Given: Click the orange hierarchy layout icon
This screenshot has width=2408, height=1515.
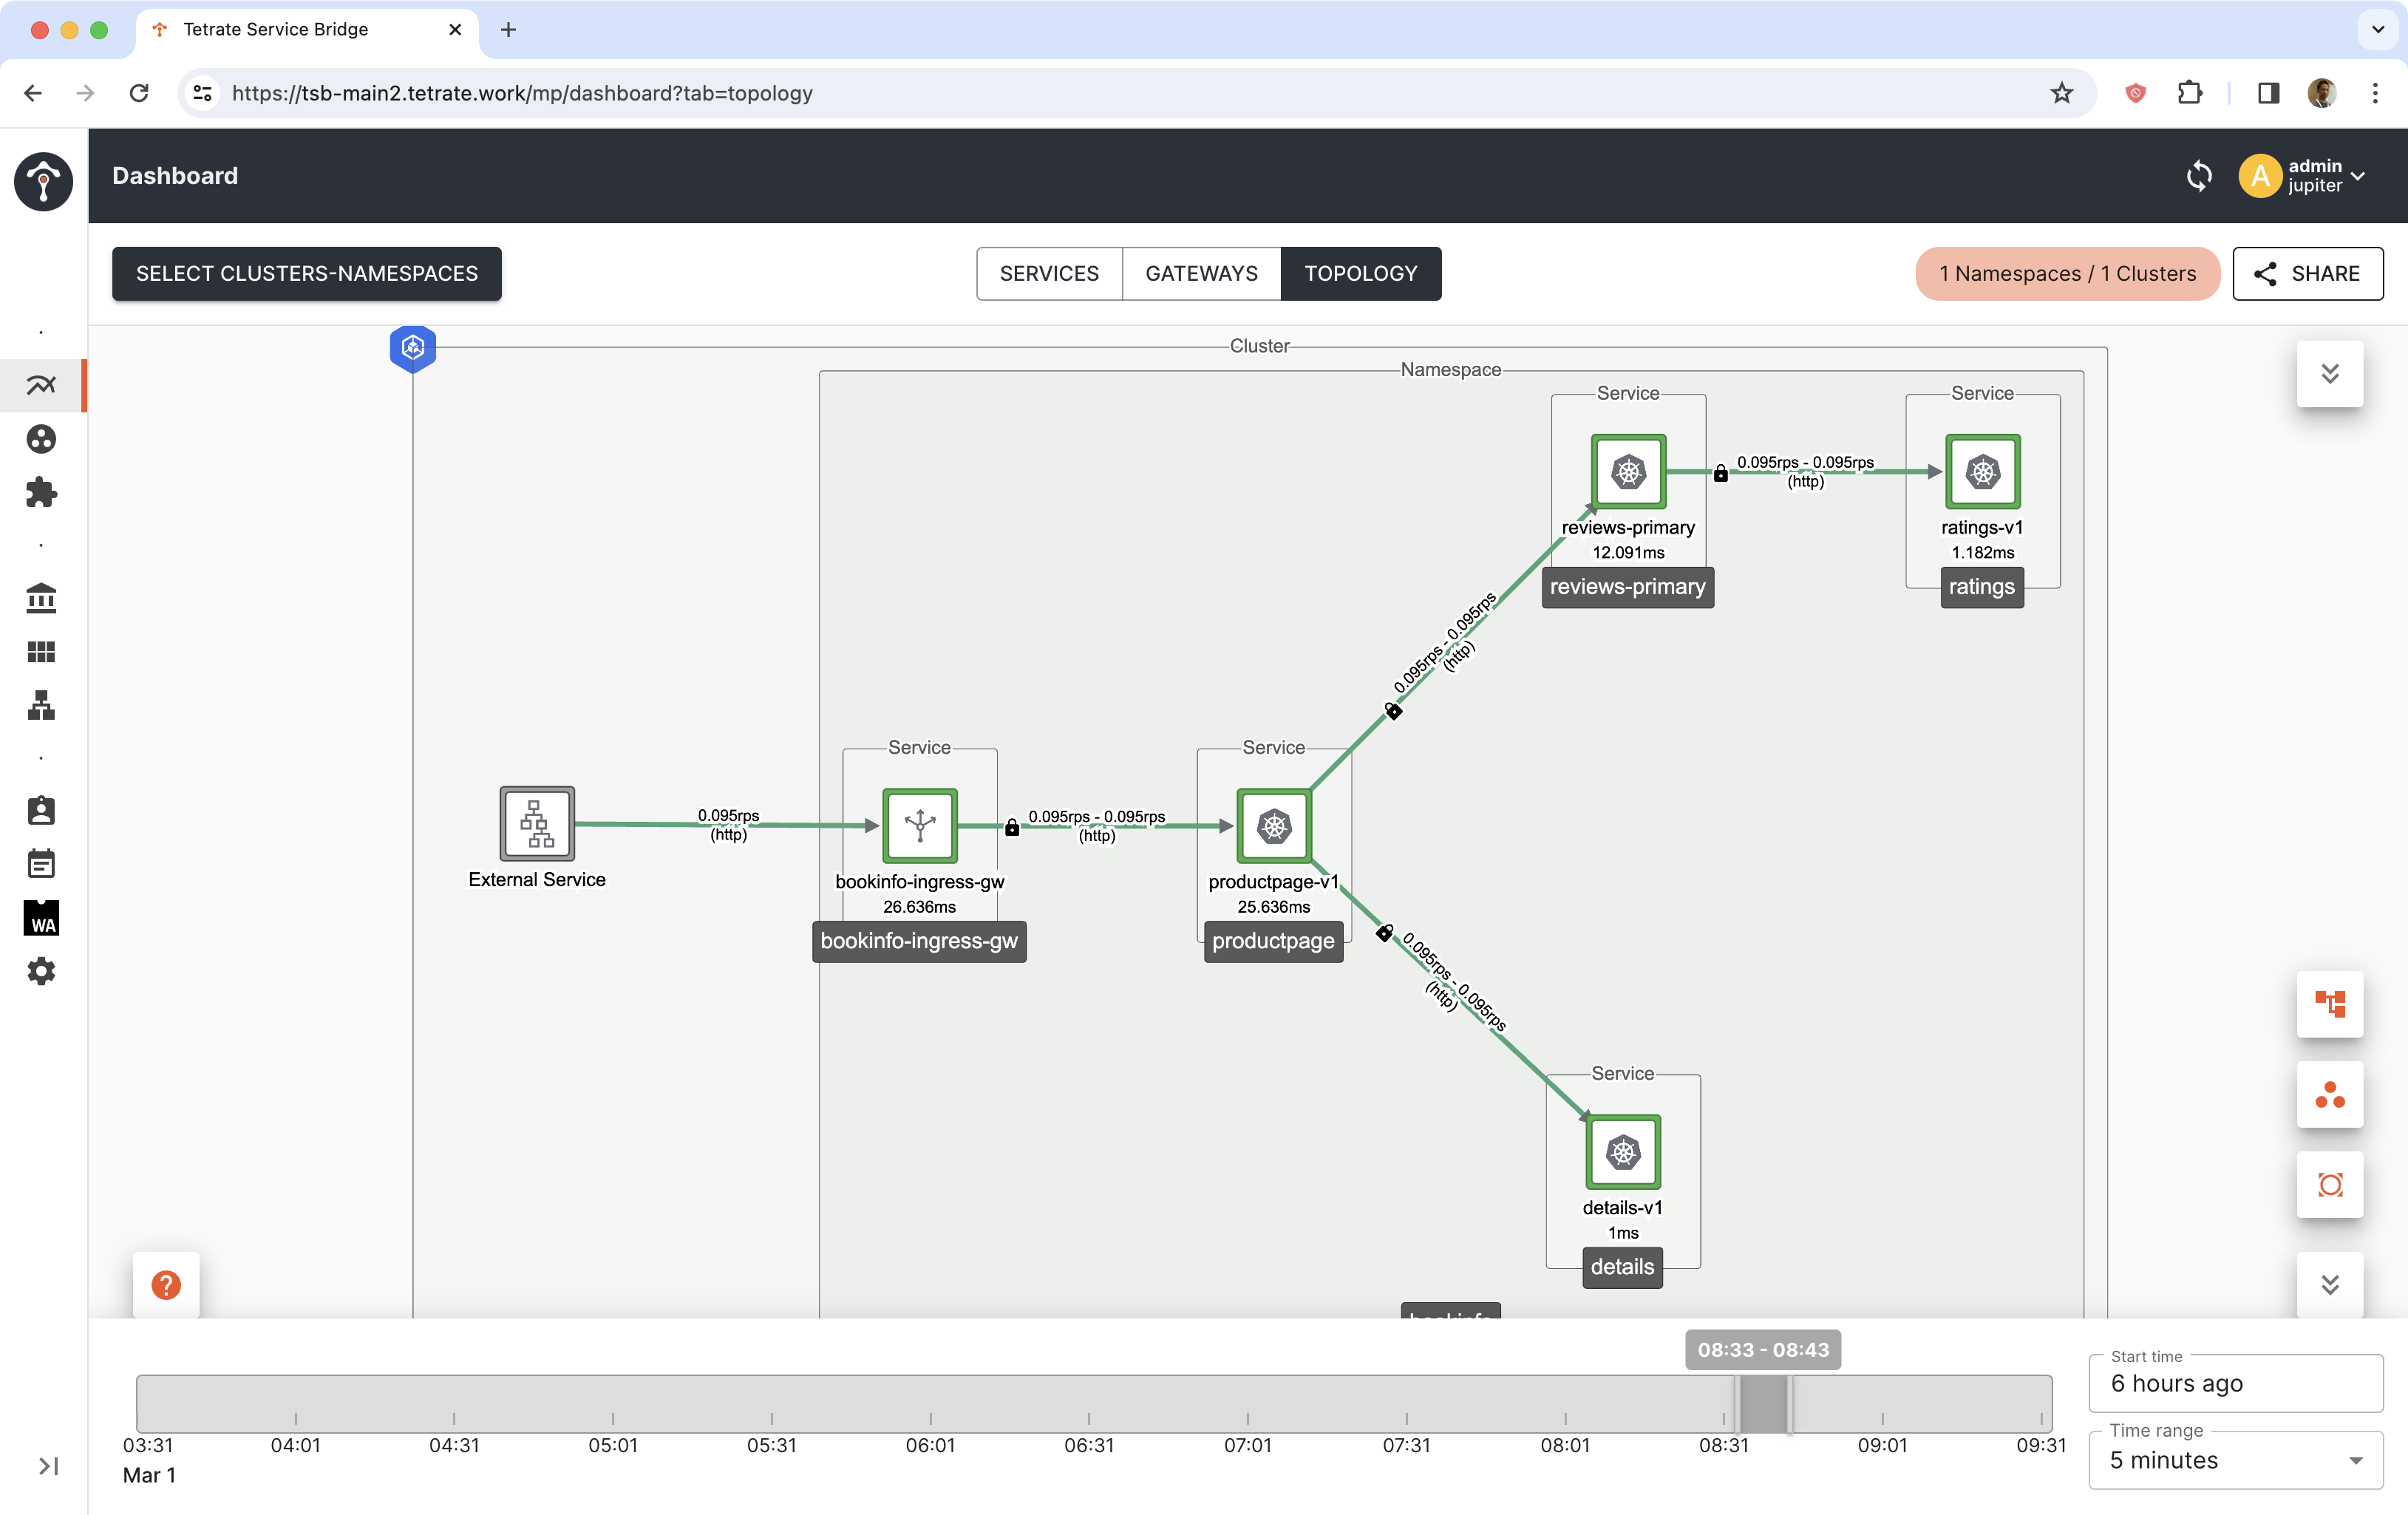Looking at the screenshot, I should [2329, 1003].
